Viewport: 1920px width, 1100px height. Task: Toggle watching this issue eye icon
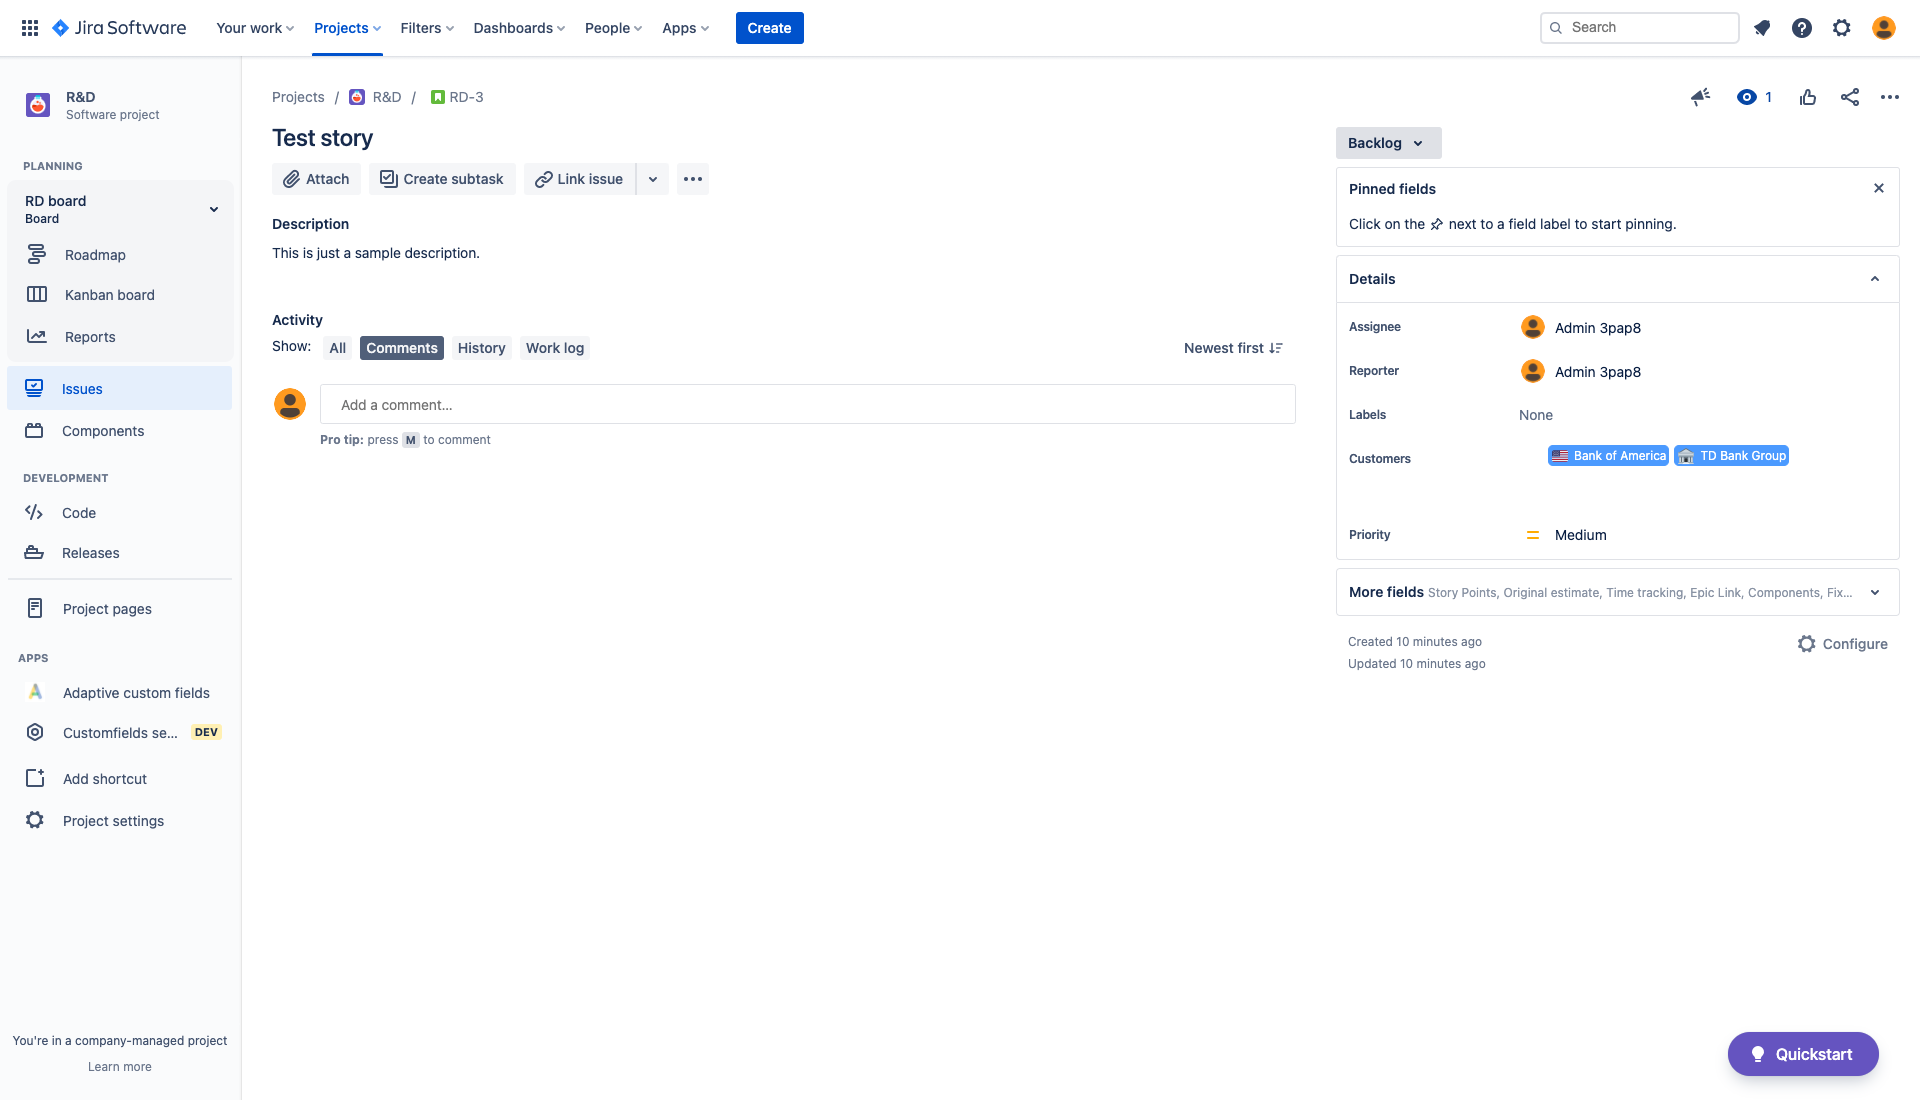1747,97
